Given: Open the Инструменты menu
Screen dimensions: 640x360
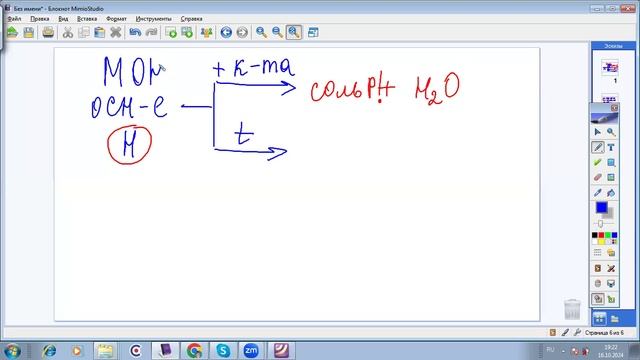Looking at the screenshot, I should pos(153,19).
